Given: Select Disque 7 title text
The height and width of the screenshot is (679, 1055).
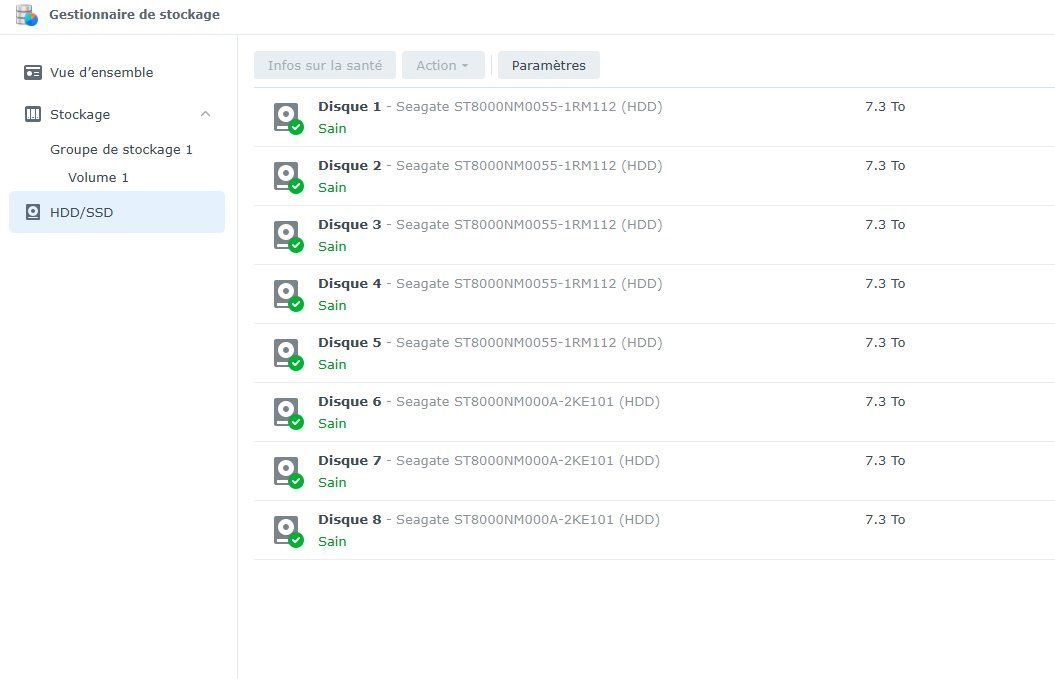Looking at the screenshot, I should coord(350,461).
